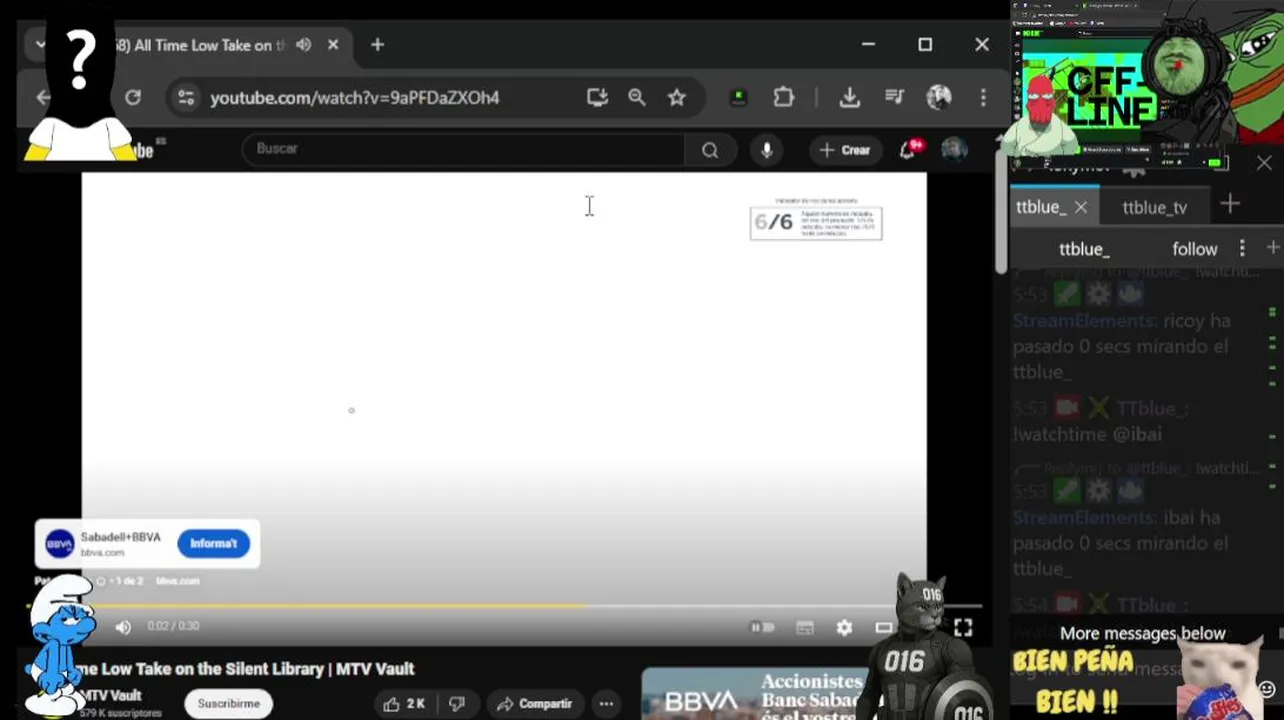Image resolution: width=1284 pixels, height=720 pixels.
Task: Click the 6/6 info card in video
Action: coord(816,222)
